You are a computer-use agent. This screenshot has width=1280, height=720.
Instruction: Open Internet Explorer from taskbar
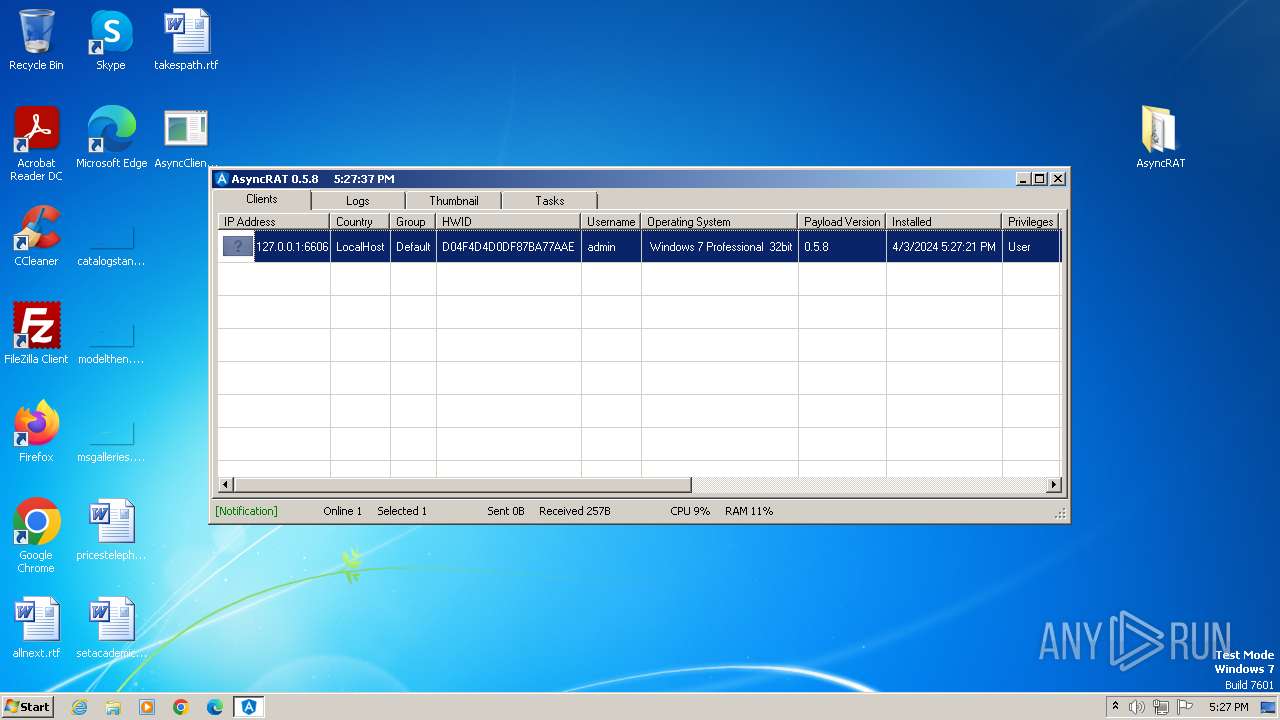click(x=79, y=707)
